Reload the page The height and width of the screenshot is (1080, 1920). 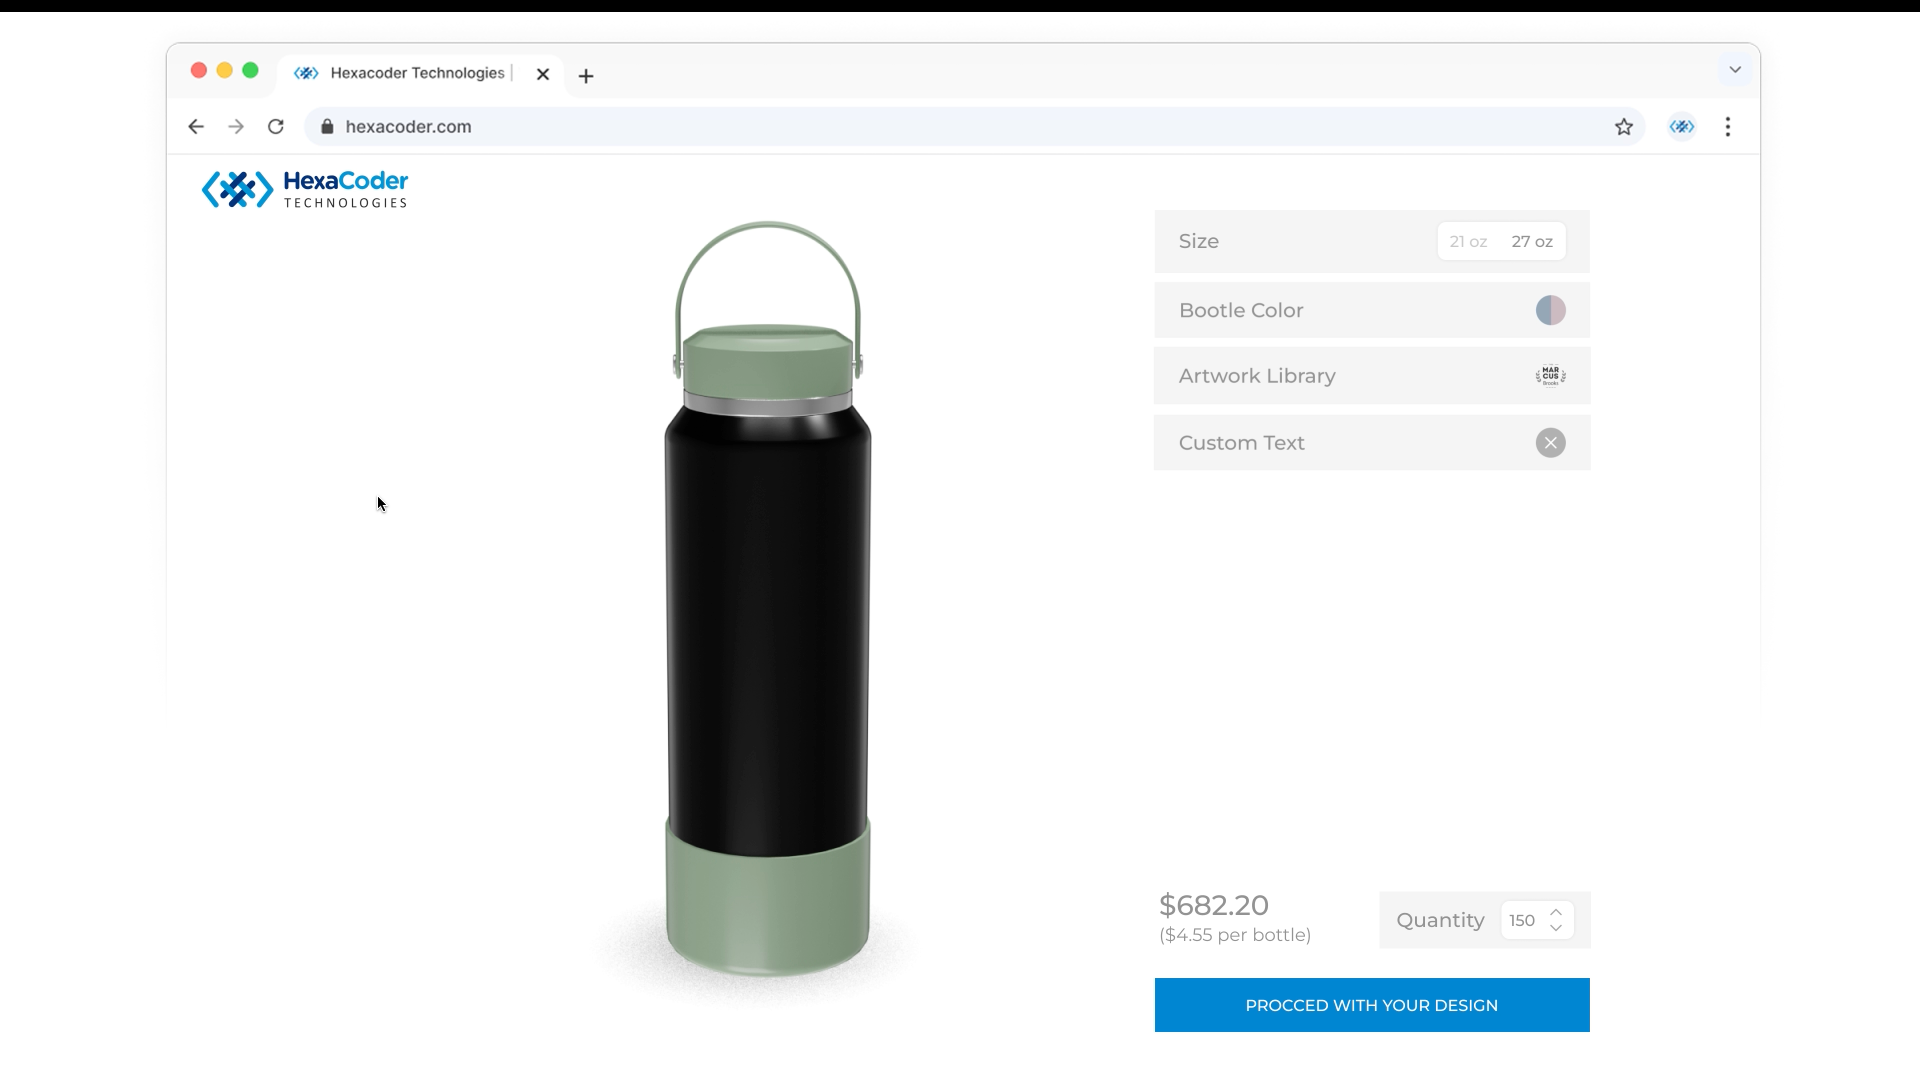276,127
